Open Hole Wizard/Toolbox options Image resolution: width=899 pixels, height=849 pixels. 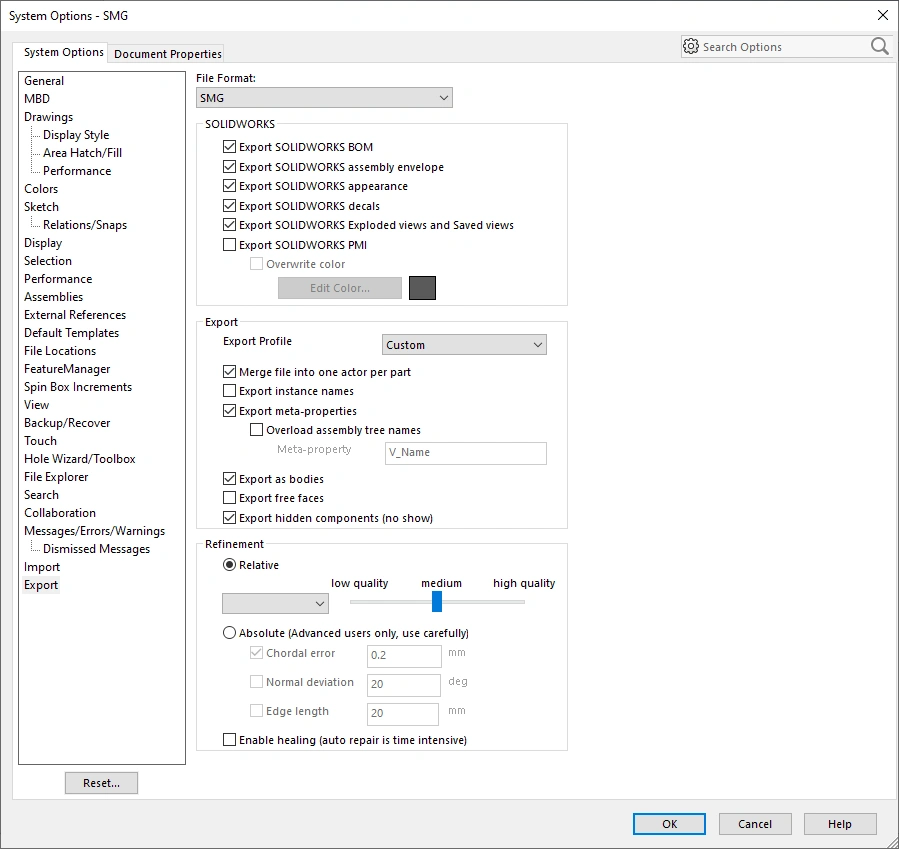coord(80,459)
